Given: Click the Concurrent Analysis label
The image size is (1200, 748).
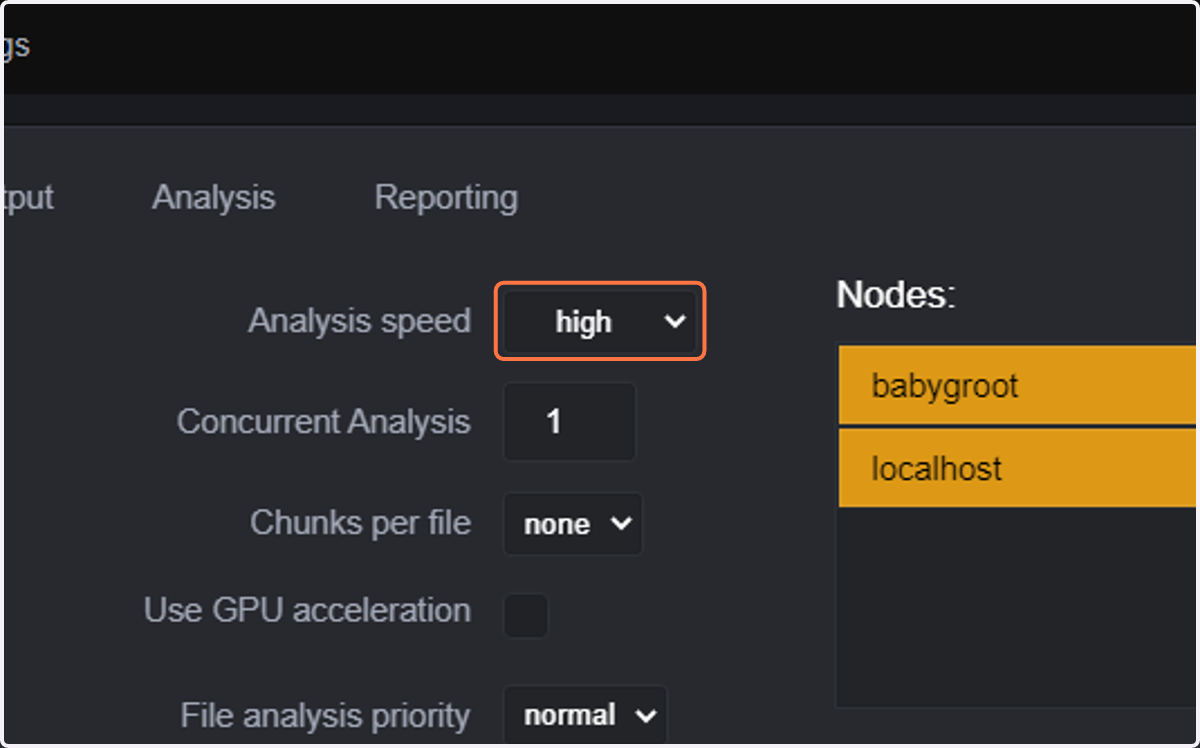Looking at the screenshot, I should (x=323, y=421).
